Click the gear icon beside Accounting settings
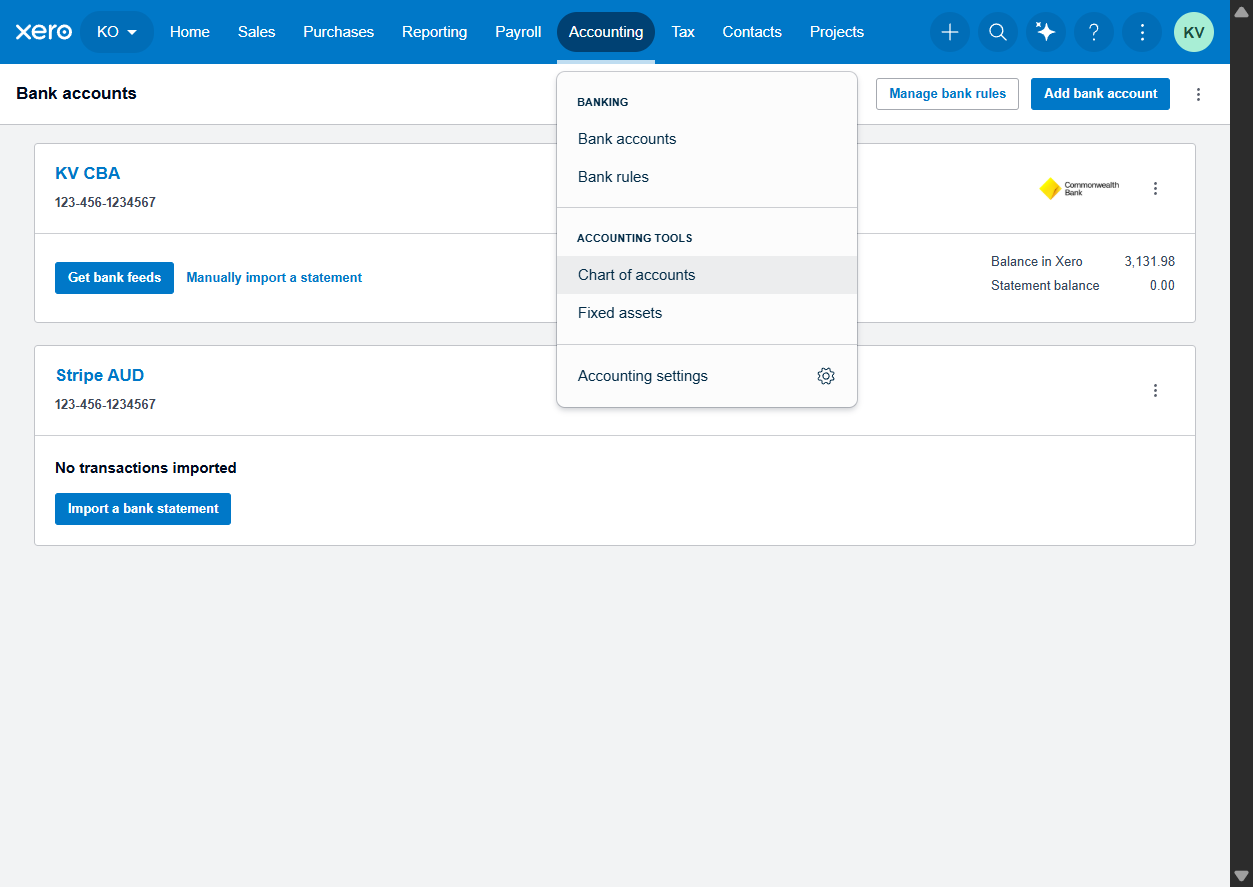The height and width of the screenshot is (887, 1253). [826, 376]
